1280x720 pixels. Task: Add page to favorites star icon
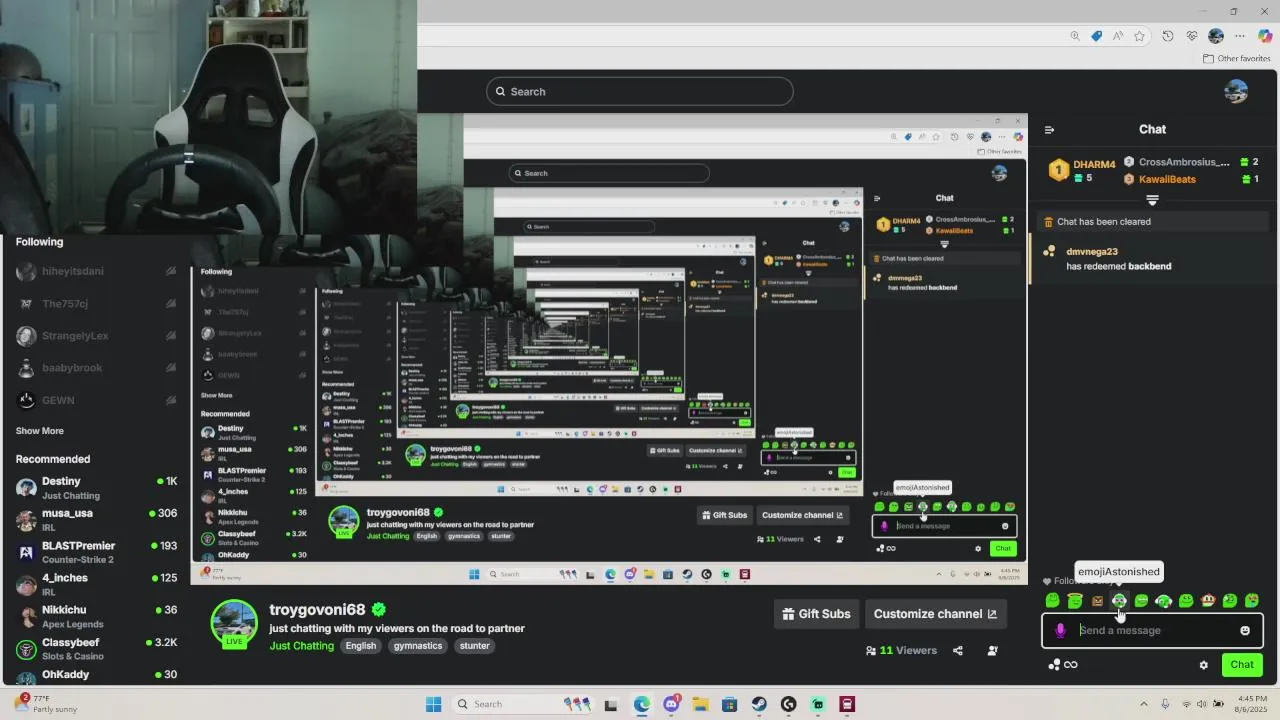(1139, 36)
